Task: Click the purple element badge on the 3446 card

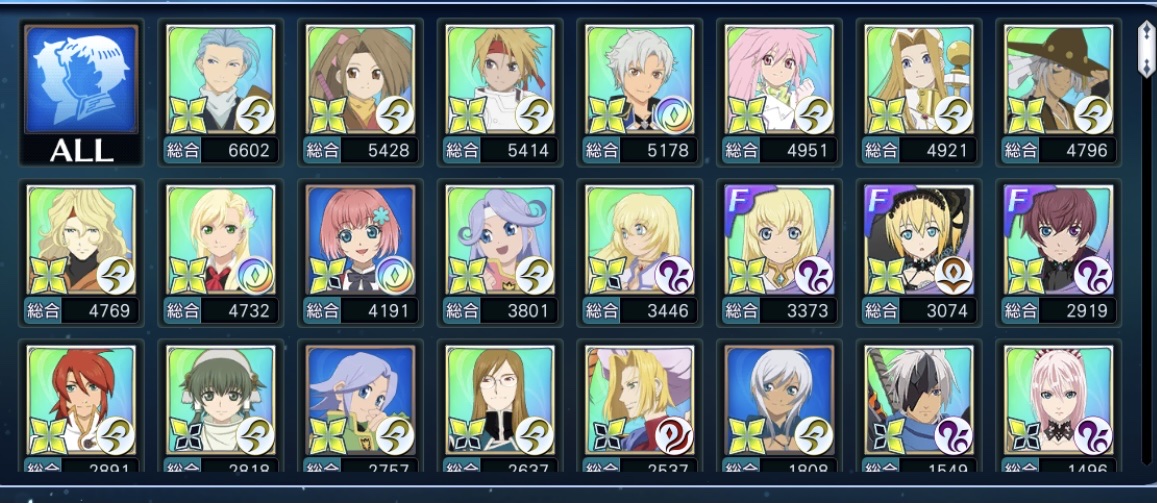Action: click(673, 276)
